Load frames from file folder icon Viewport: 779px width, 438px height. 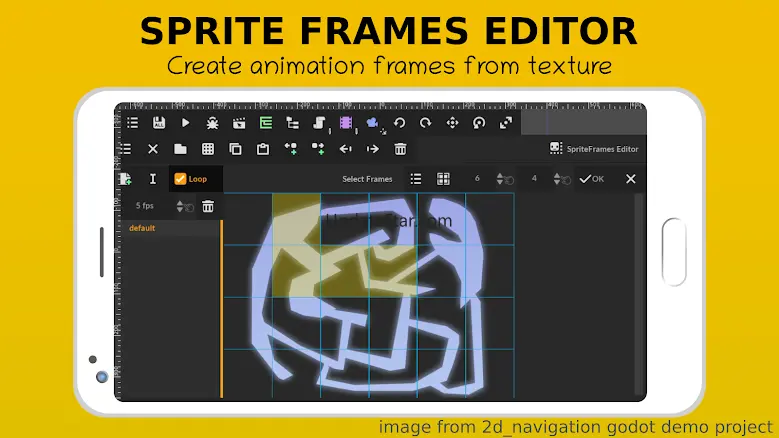point(180,149)
